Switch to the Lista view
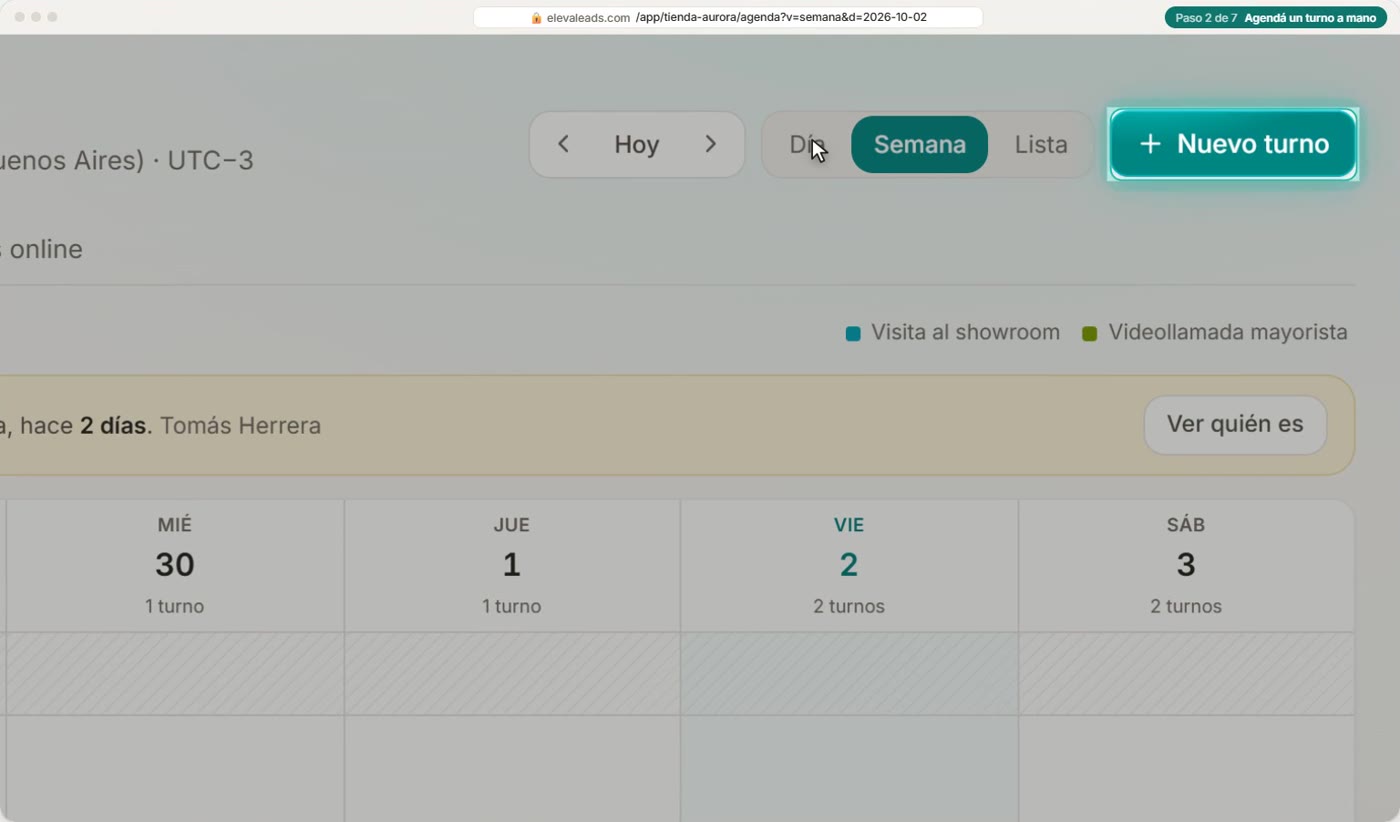 pyautogui.click(x=1041, y=144)
